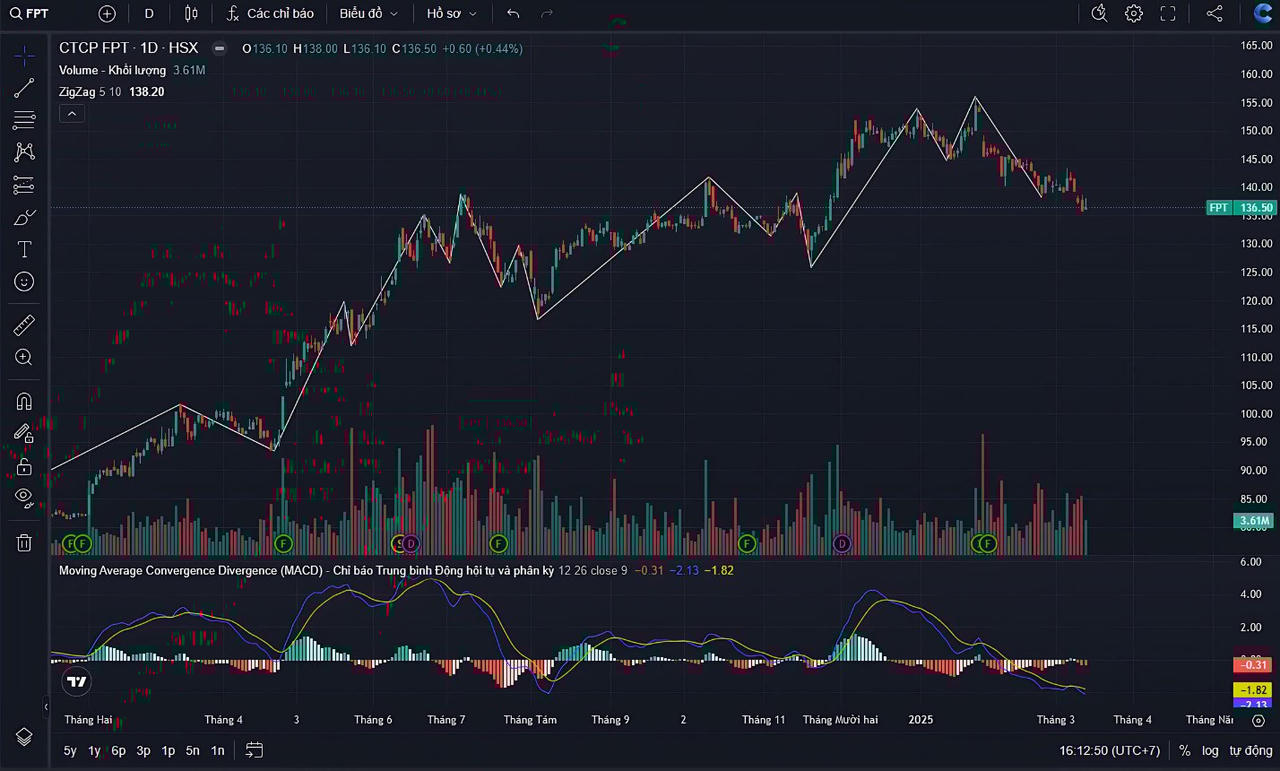Hide all drawings with eye icon
The width and height of the screenshot is (1280, 771).
pyautogui.click(x=24, y=497)
